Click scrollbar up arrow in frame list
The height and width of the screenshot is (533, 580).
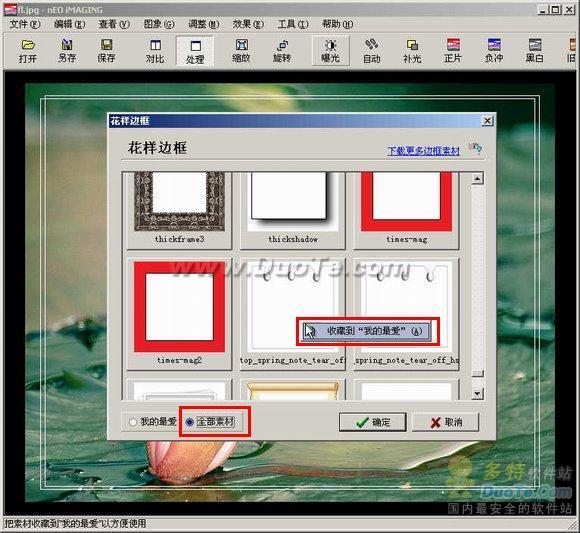[478, 179]
